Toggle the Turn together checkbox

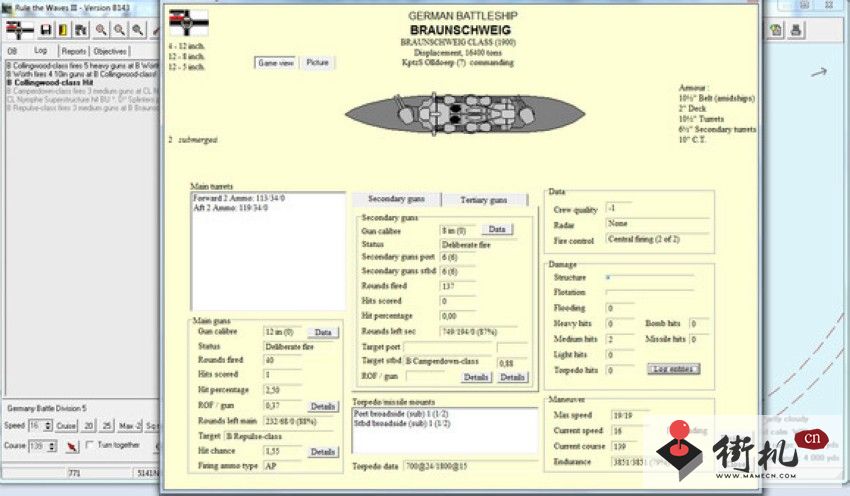tap(89, 445)
